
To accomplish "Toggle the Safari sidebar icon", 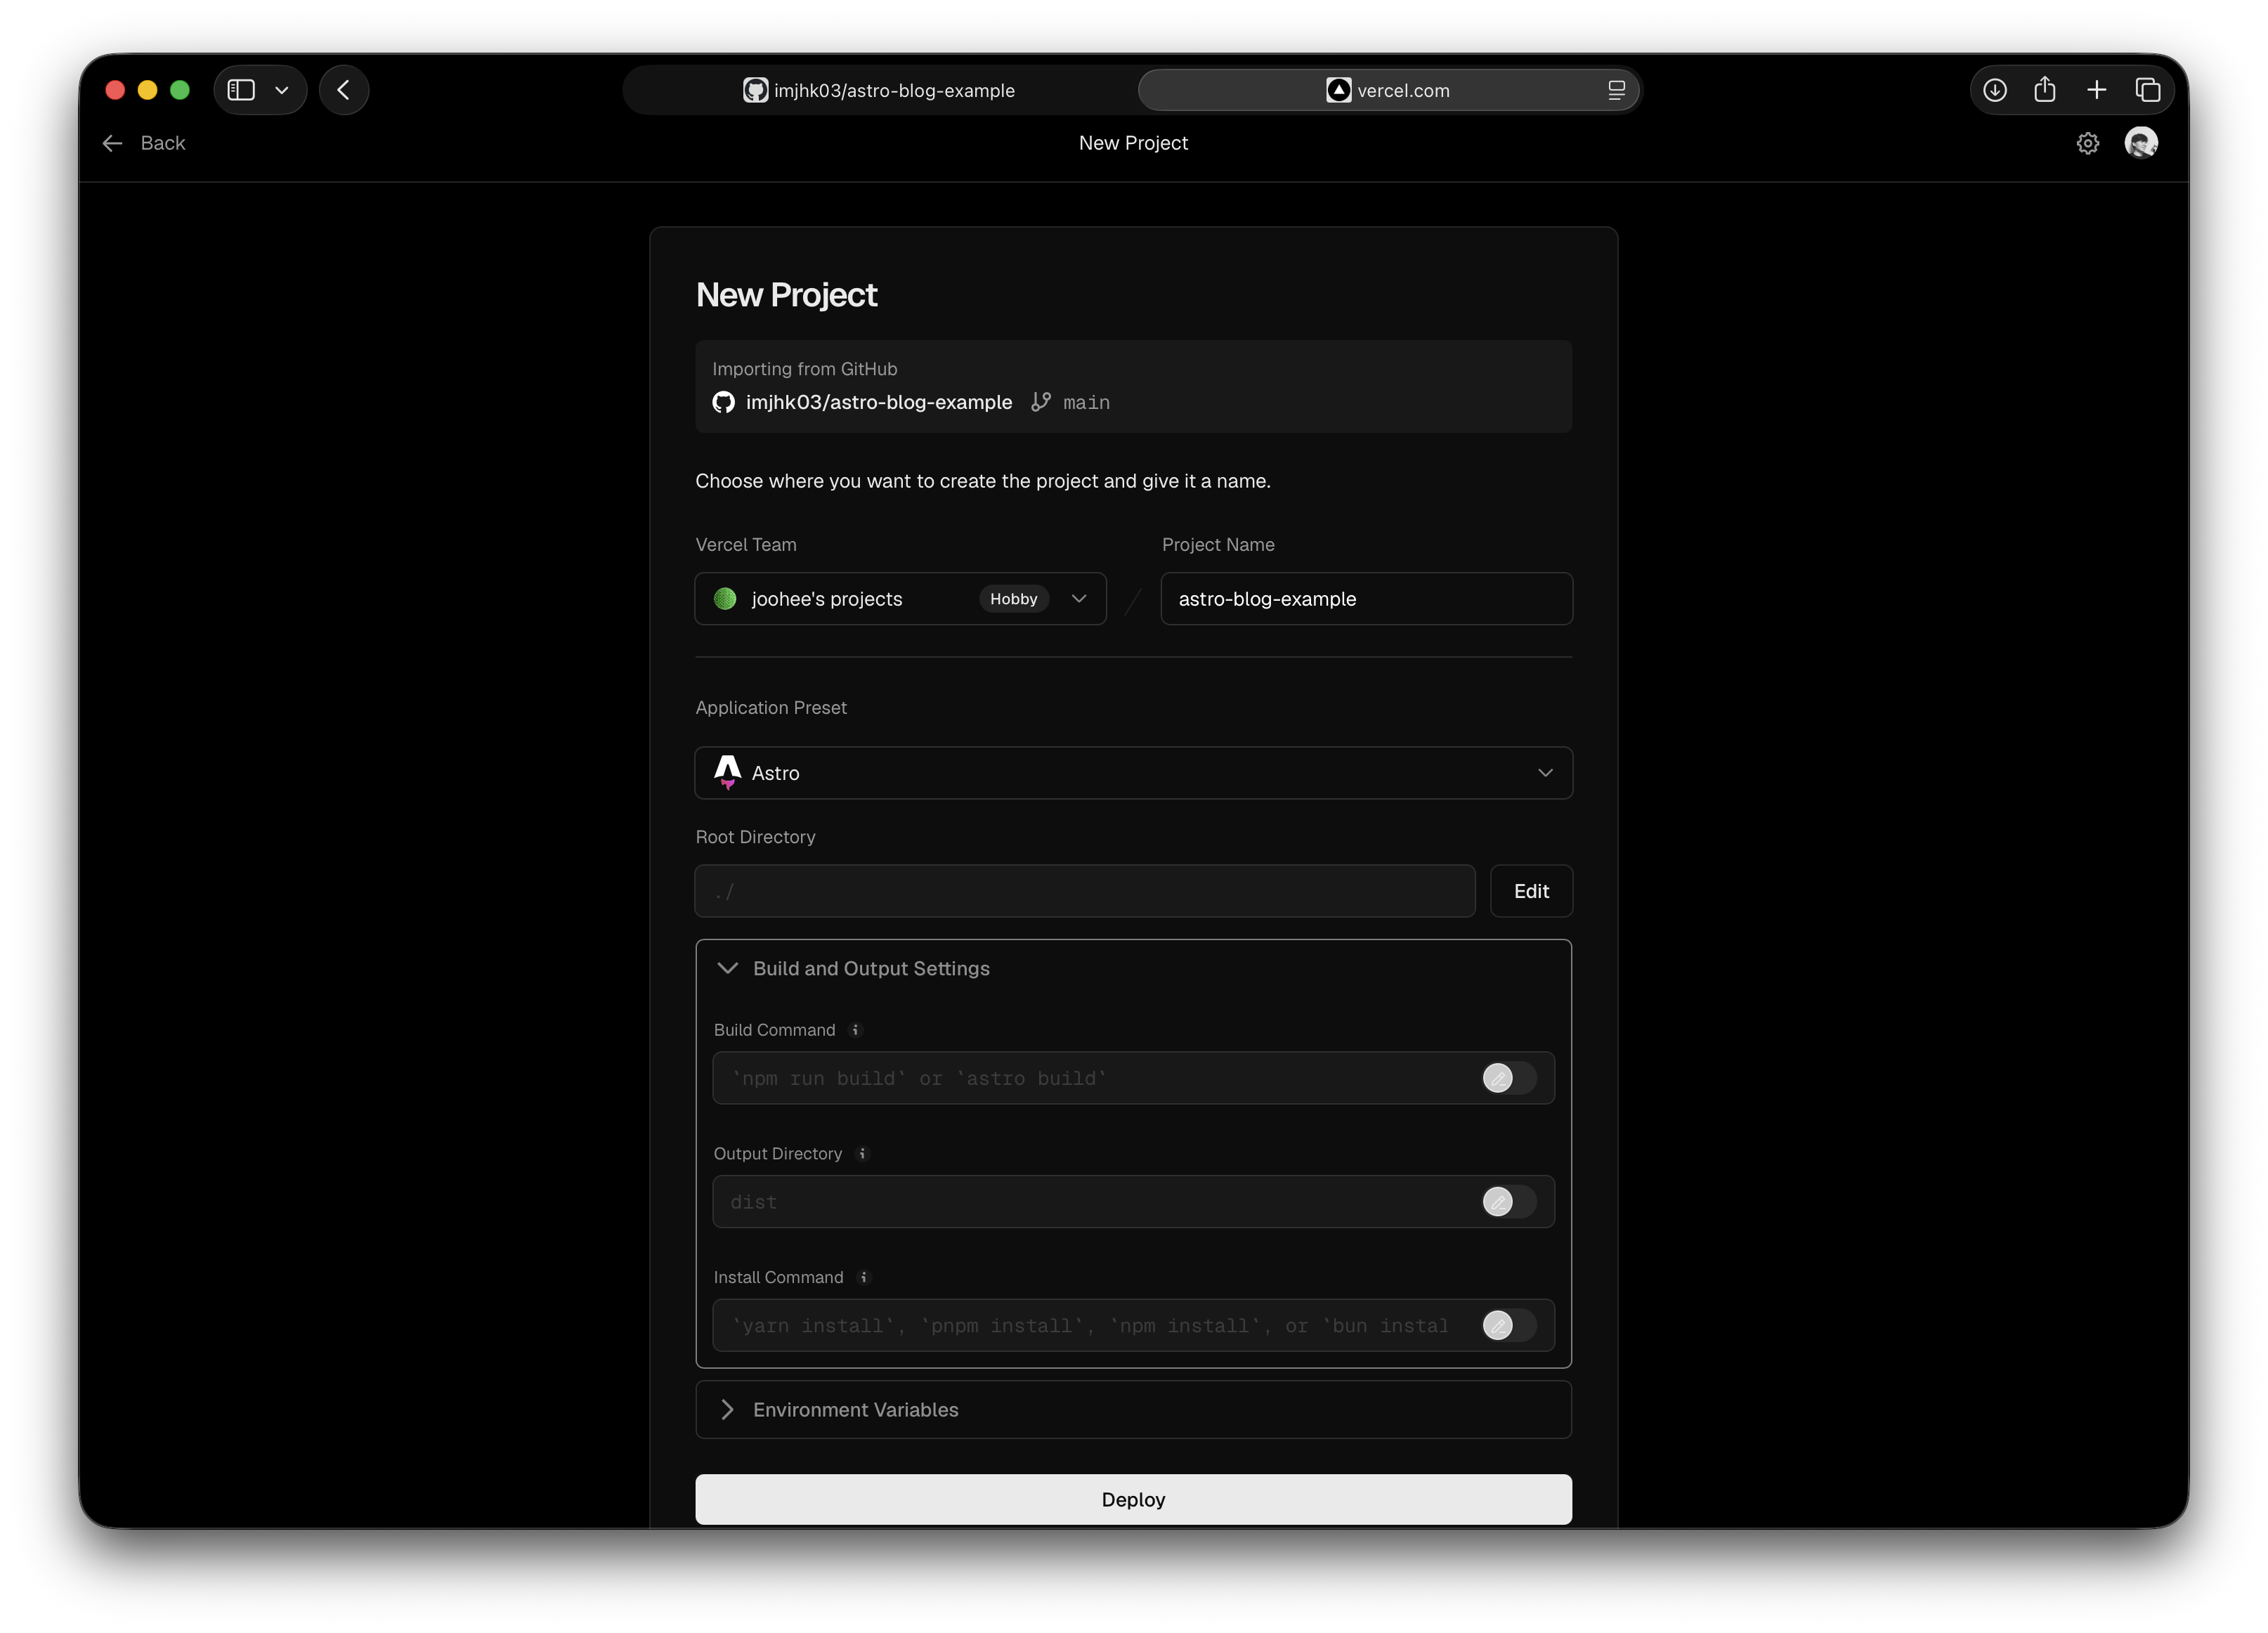I will click(x=241, y=90).
